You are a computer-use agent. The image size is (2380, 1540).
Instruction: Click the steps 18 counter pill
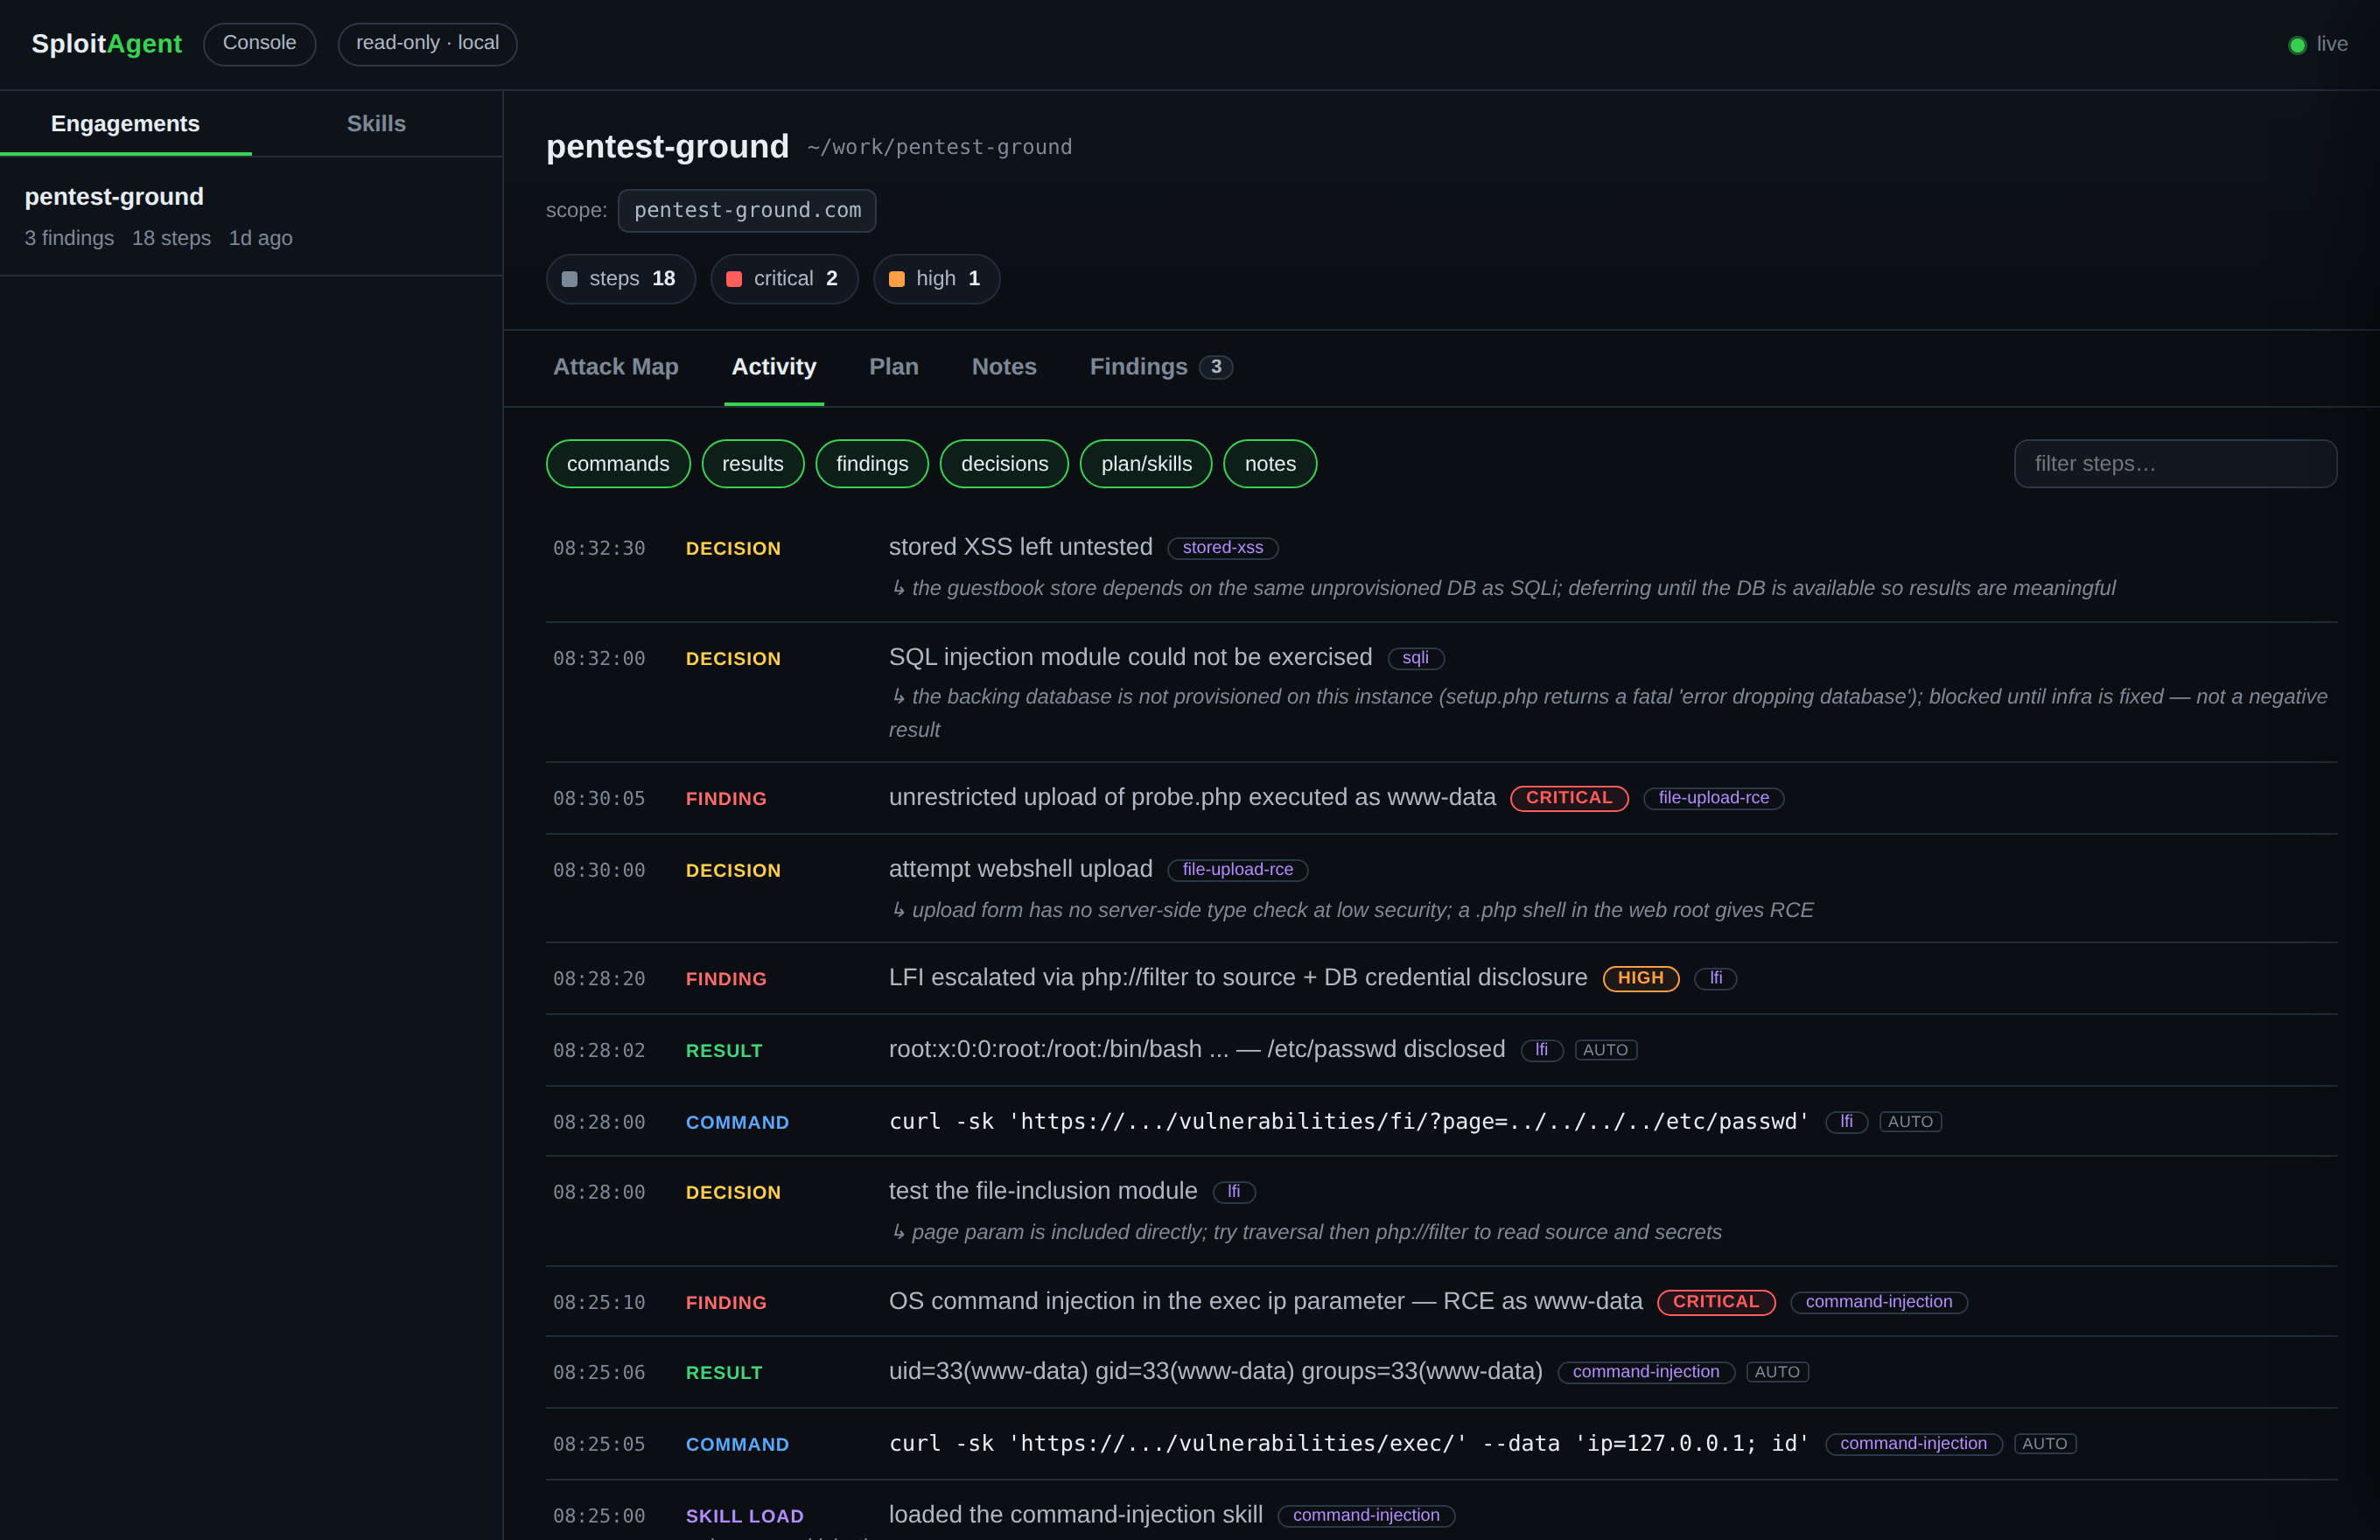(621, 279)
